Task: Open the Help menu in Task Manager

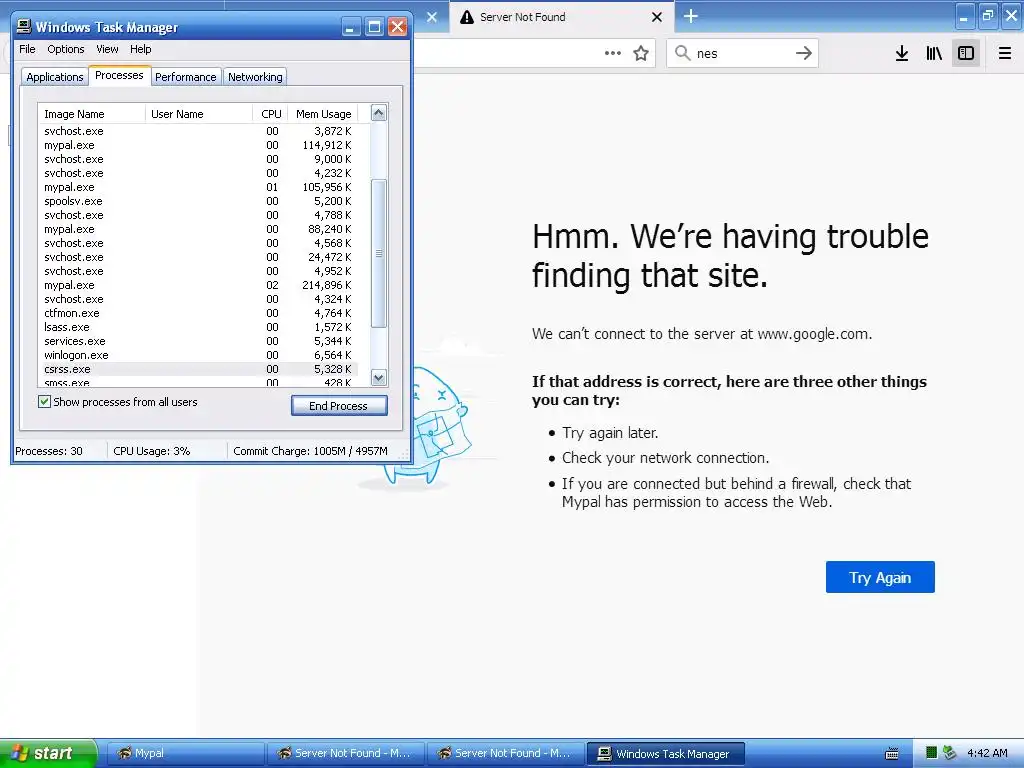Action: pos(140,49)
